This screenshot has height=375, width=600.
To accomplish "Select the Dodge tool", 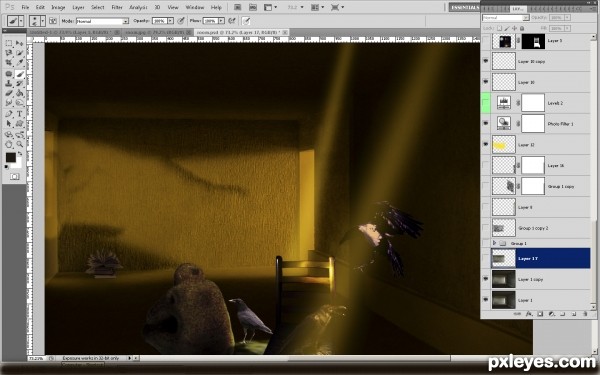I will pos(19,103).
